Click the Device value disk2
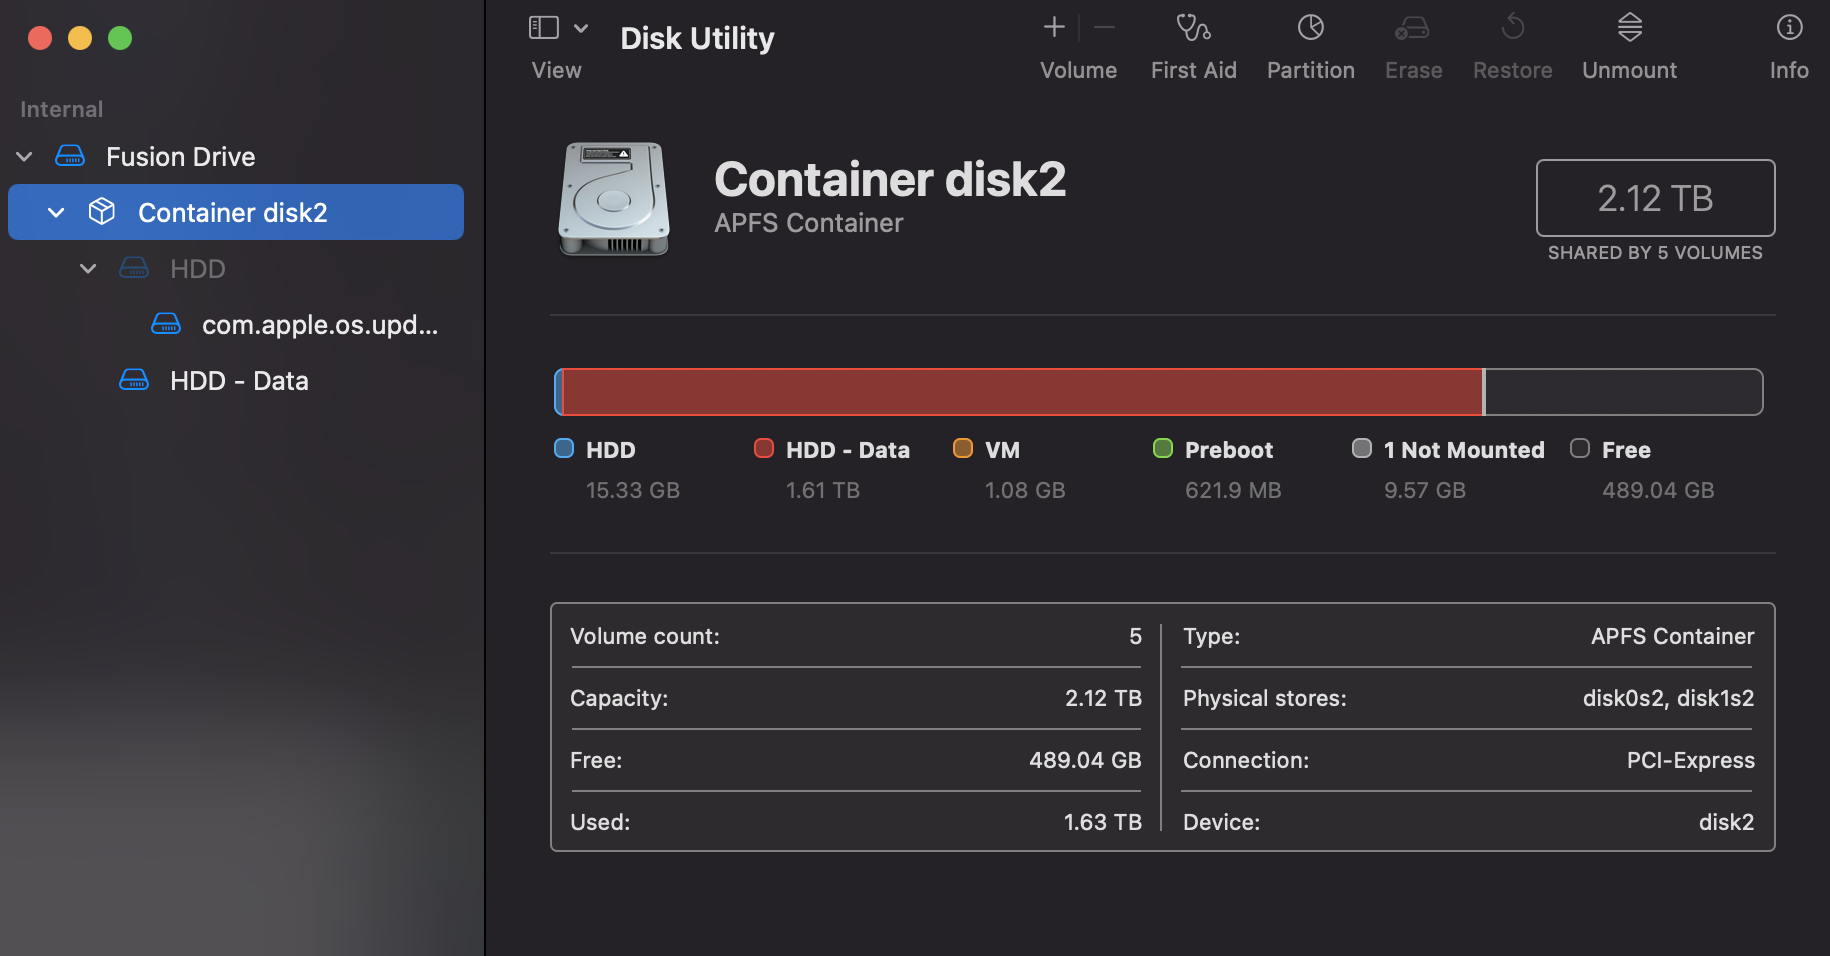Image resolution: width=1830 pixels, height=956 pixels. pos(1726,822)
